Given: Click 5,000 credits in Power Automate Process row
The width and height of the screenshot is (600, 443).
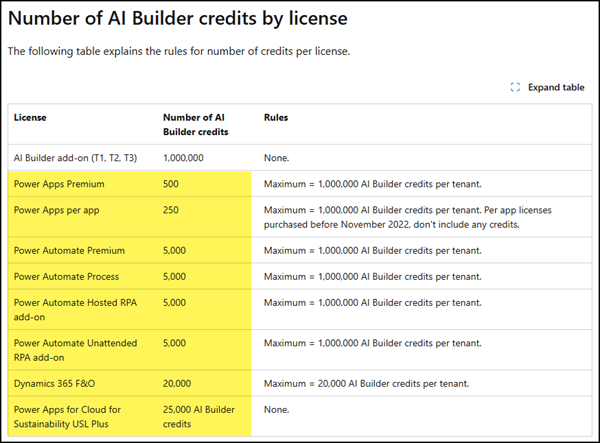Looking at the screenshot, I should 174,277.
